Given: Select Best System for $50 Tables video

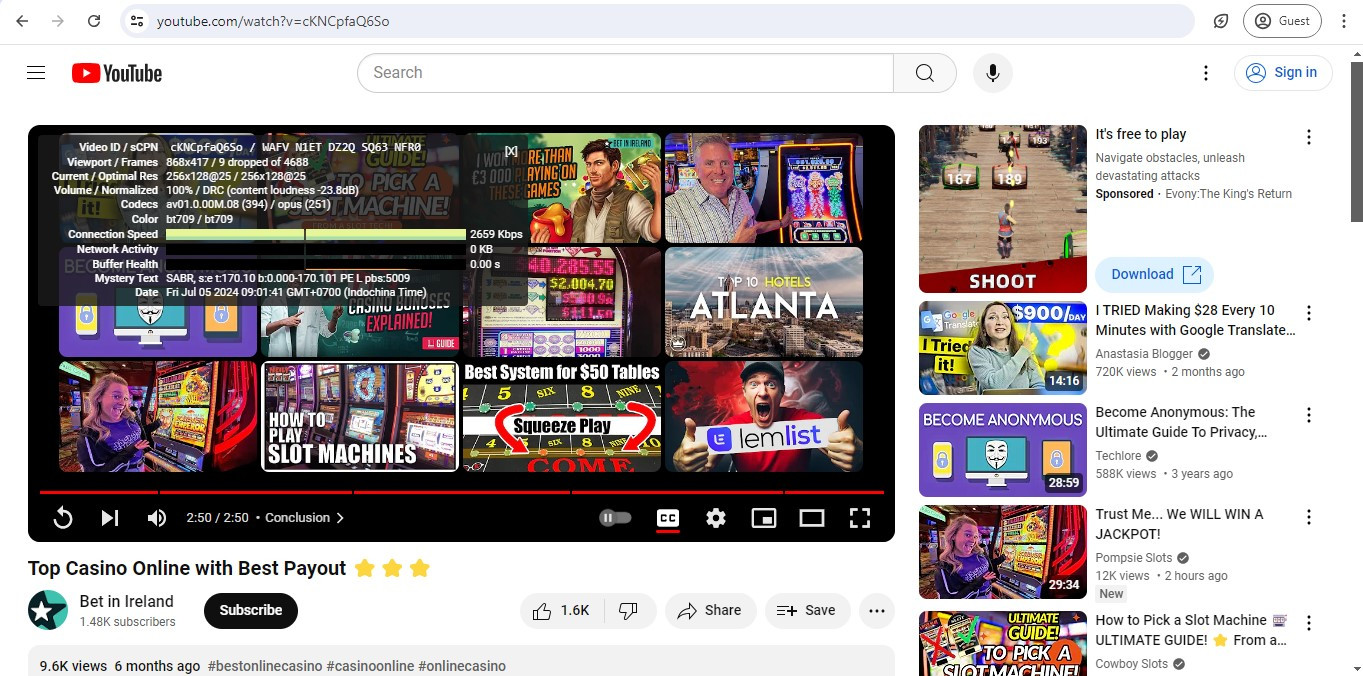Looking at the screenshot, I should coord(561,416).
